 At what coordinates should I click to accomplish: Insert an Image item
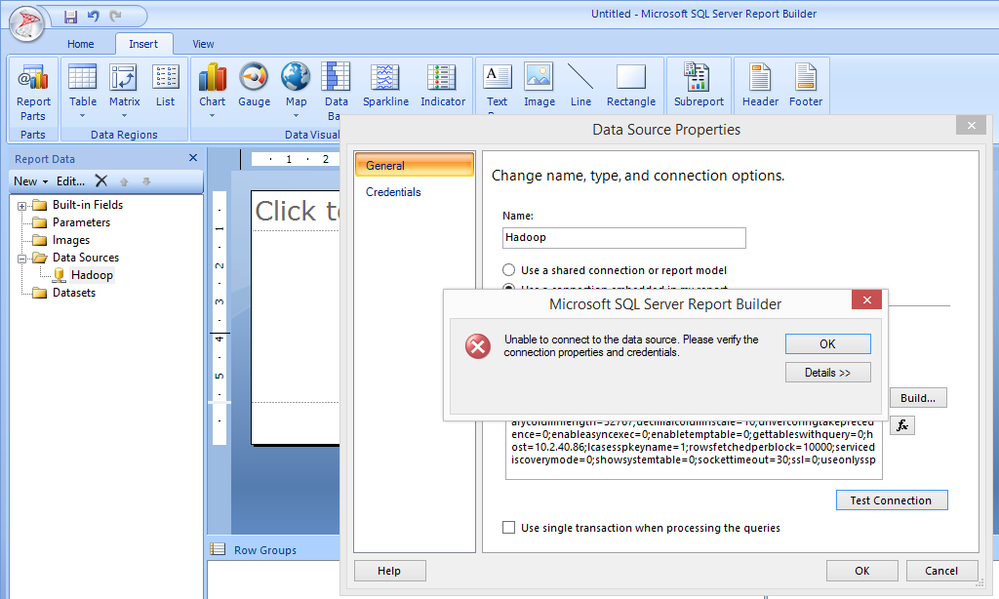tap(539, 85)
